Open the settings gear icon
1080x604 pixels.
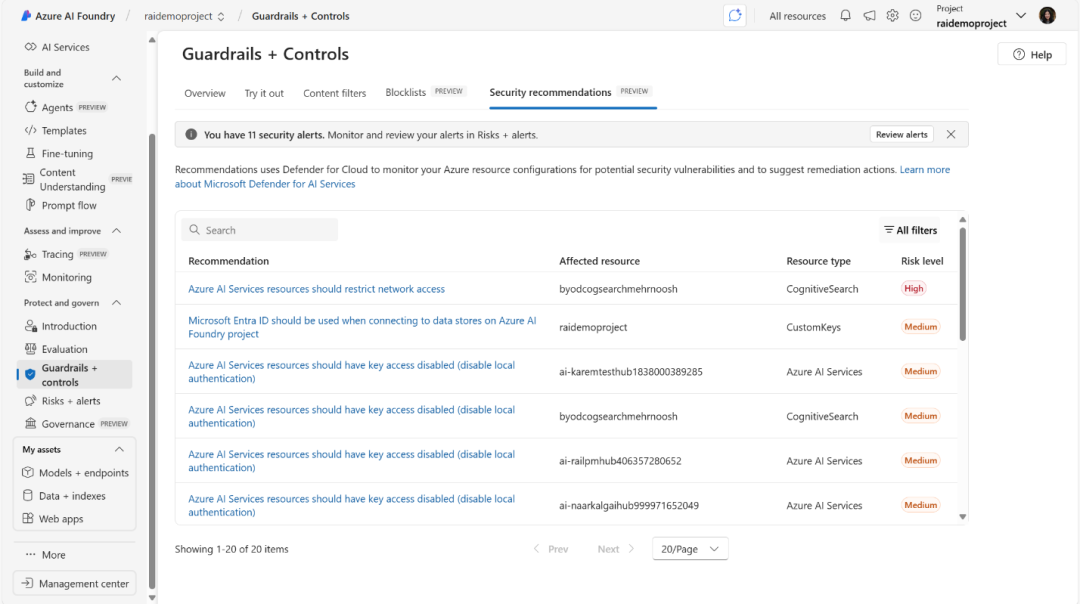point(892,15)
